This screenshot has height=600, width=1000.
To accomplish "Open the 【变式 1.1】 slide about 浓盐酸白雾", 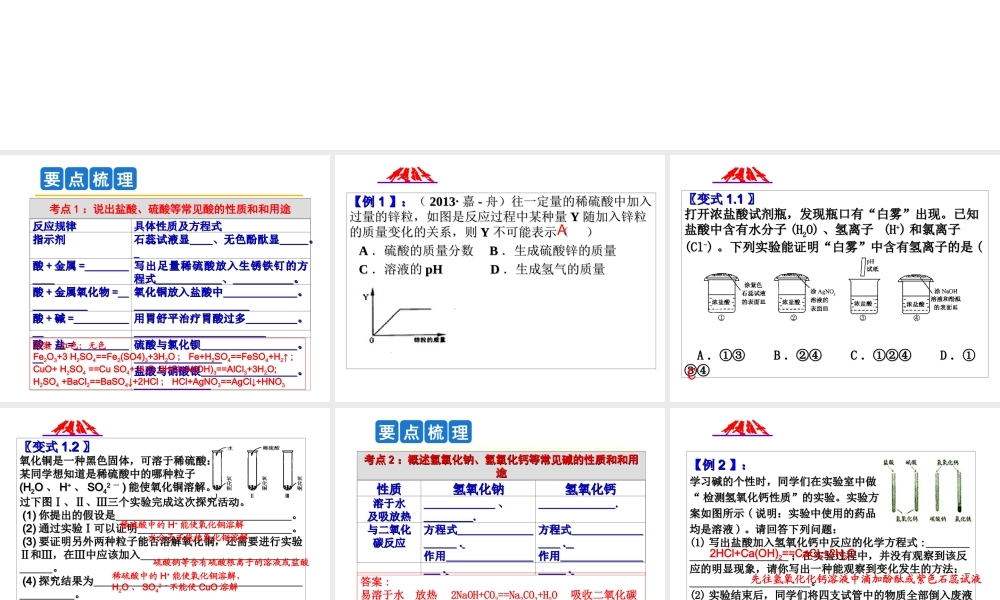I will (835, 278).
